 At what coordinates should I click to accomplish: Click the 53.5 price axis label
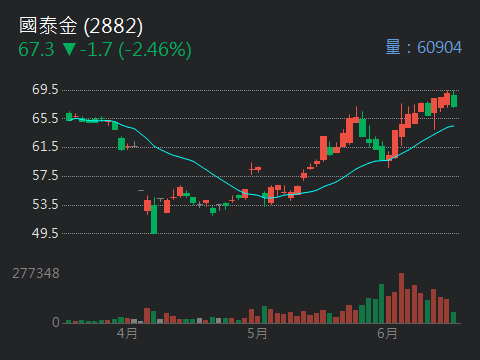coord(45,205)
